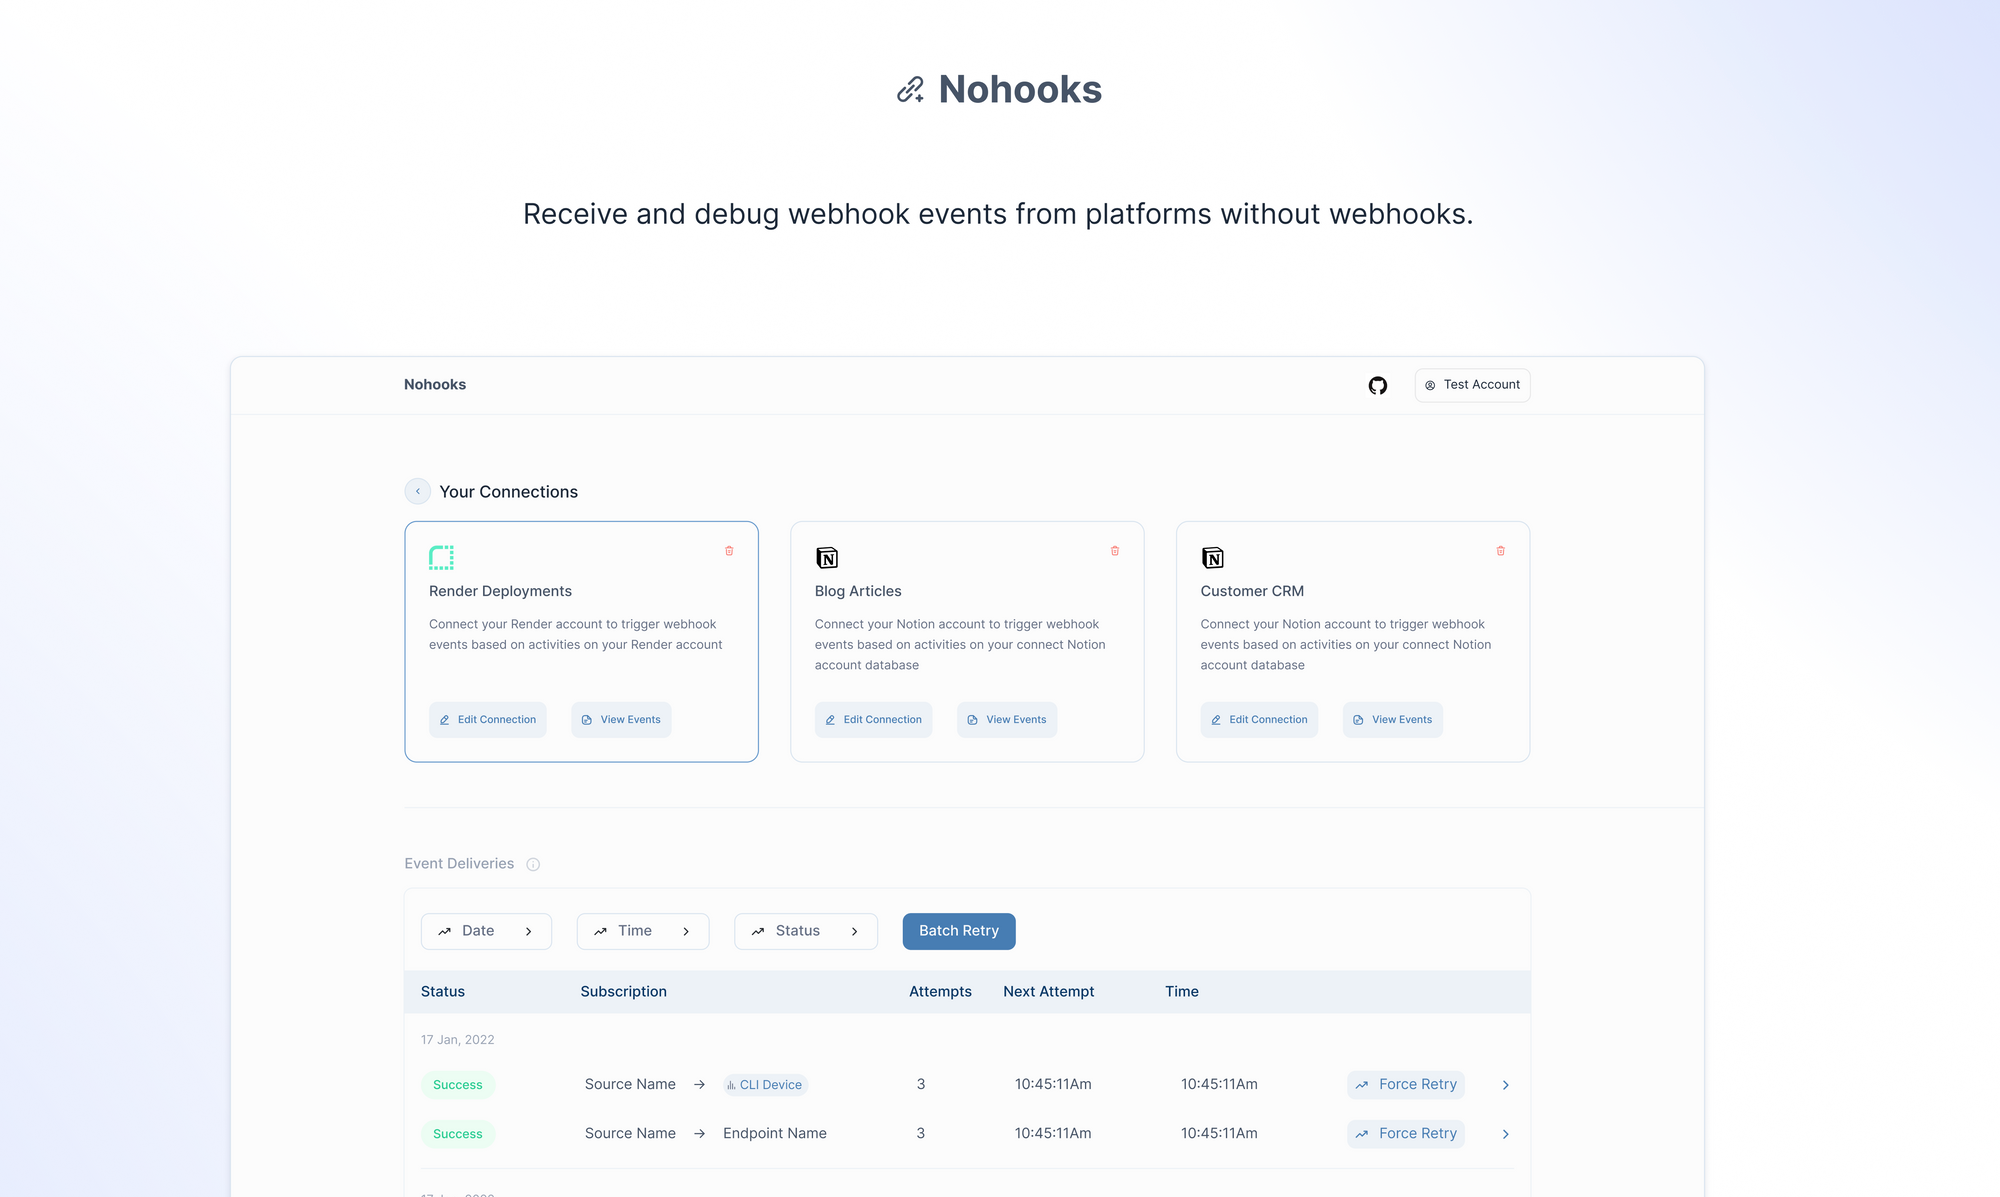Click the info tooltip icon next to Event Deliveries

533,864
